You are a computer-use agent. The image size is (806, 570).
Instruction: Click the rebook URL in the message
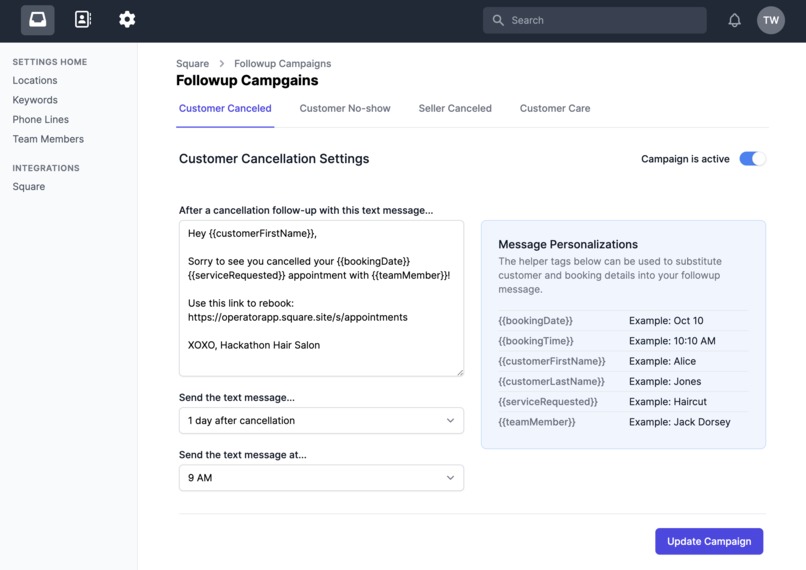click(x=298, y=317)
